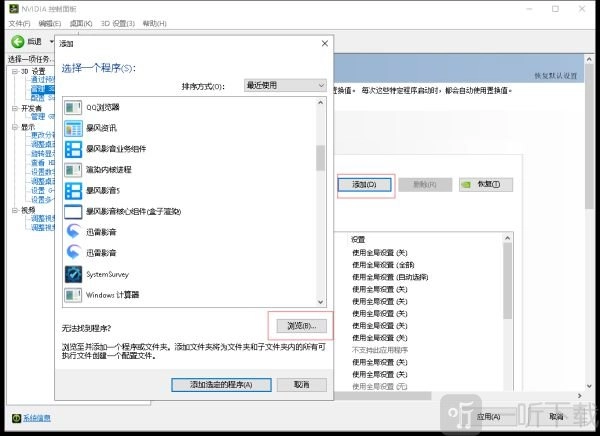Screen dimensions: 600x436
Task: Select the SystemSurvey shield icon
Action: click(x=72, y=273)
